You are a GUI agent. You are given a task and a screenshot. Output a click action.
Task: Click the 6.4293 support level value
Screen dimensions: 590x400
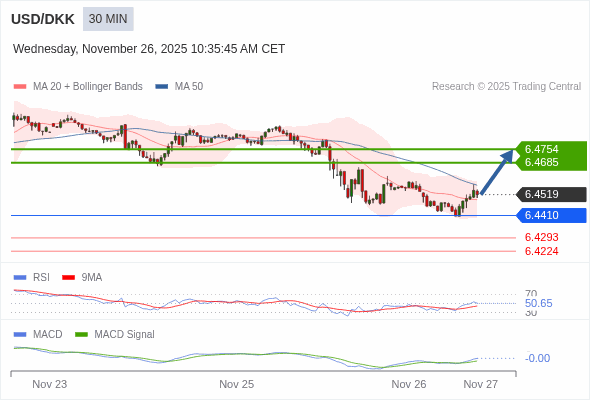pos(541,237)
